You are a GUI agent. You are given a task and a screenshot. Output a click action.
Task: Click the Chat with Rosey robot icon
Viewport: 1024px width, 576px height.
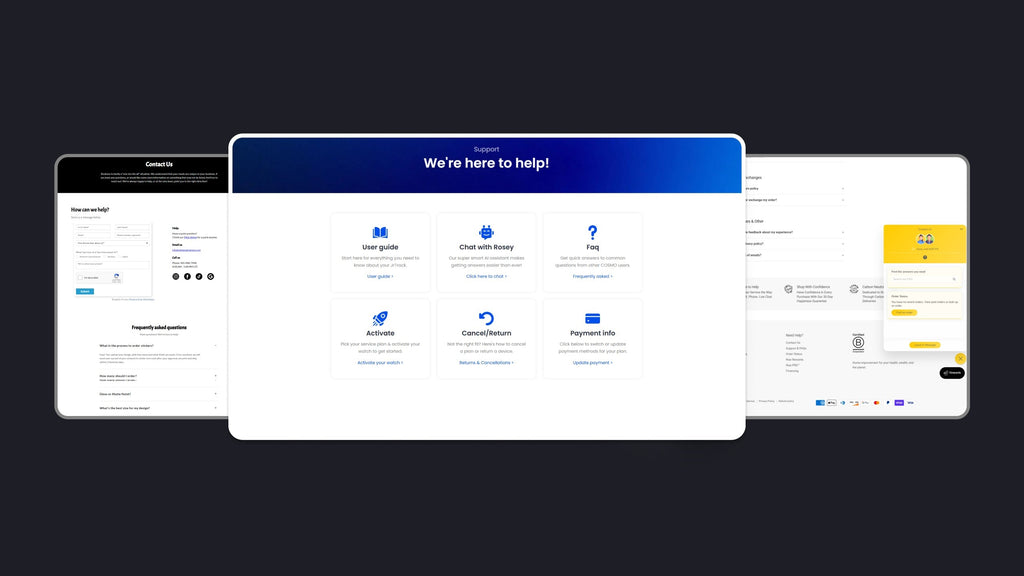click(x=486, y=232)
